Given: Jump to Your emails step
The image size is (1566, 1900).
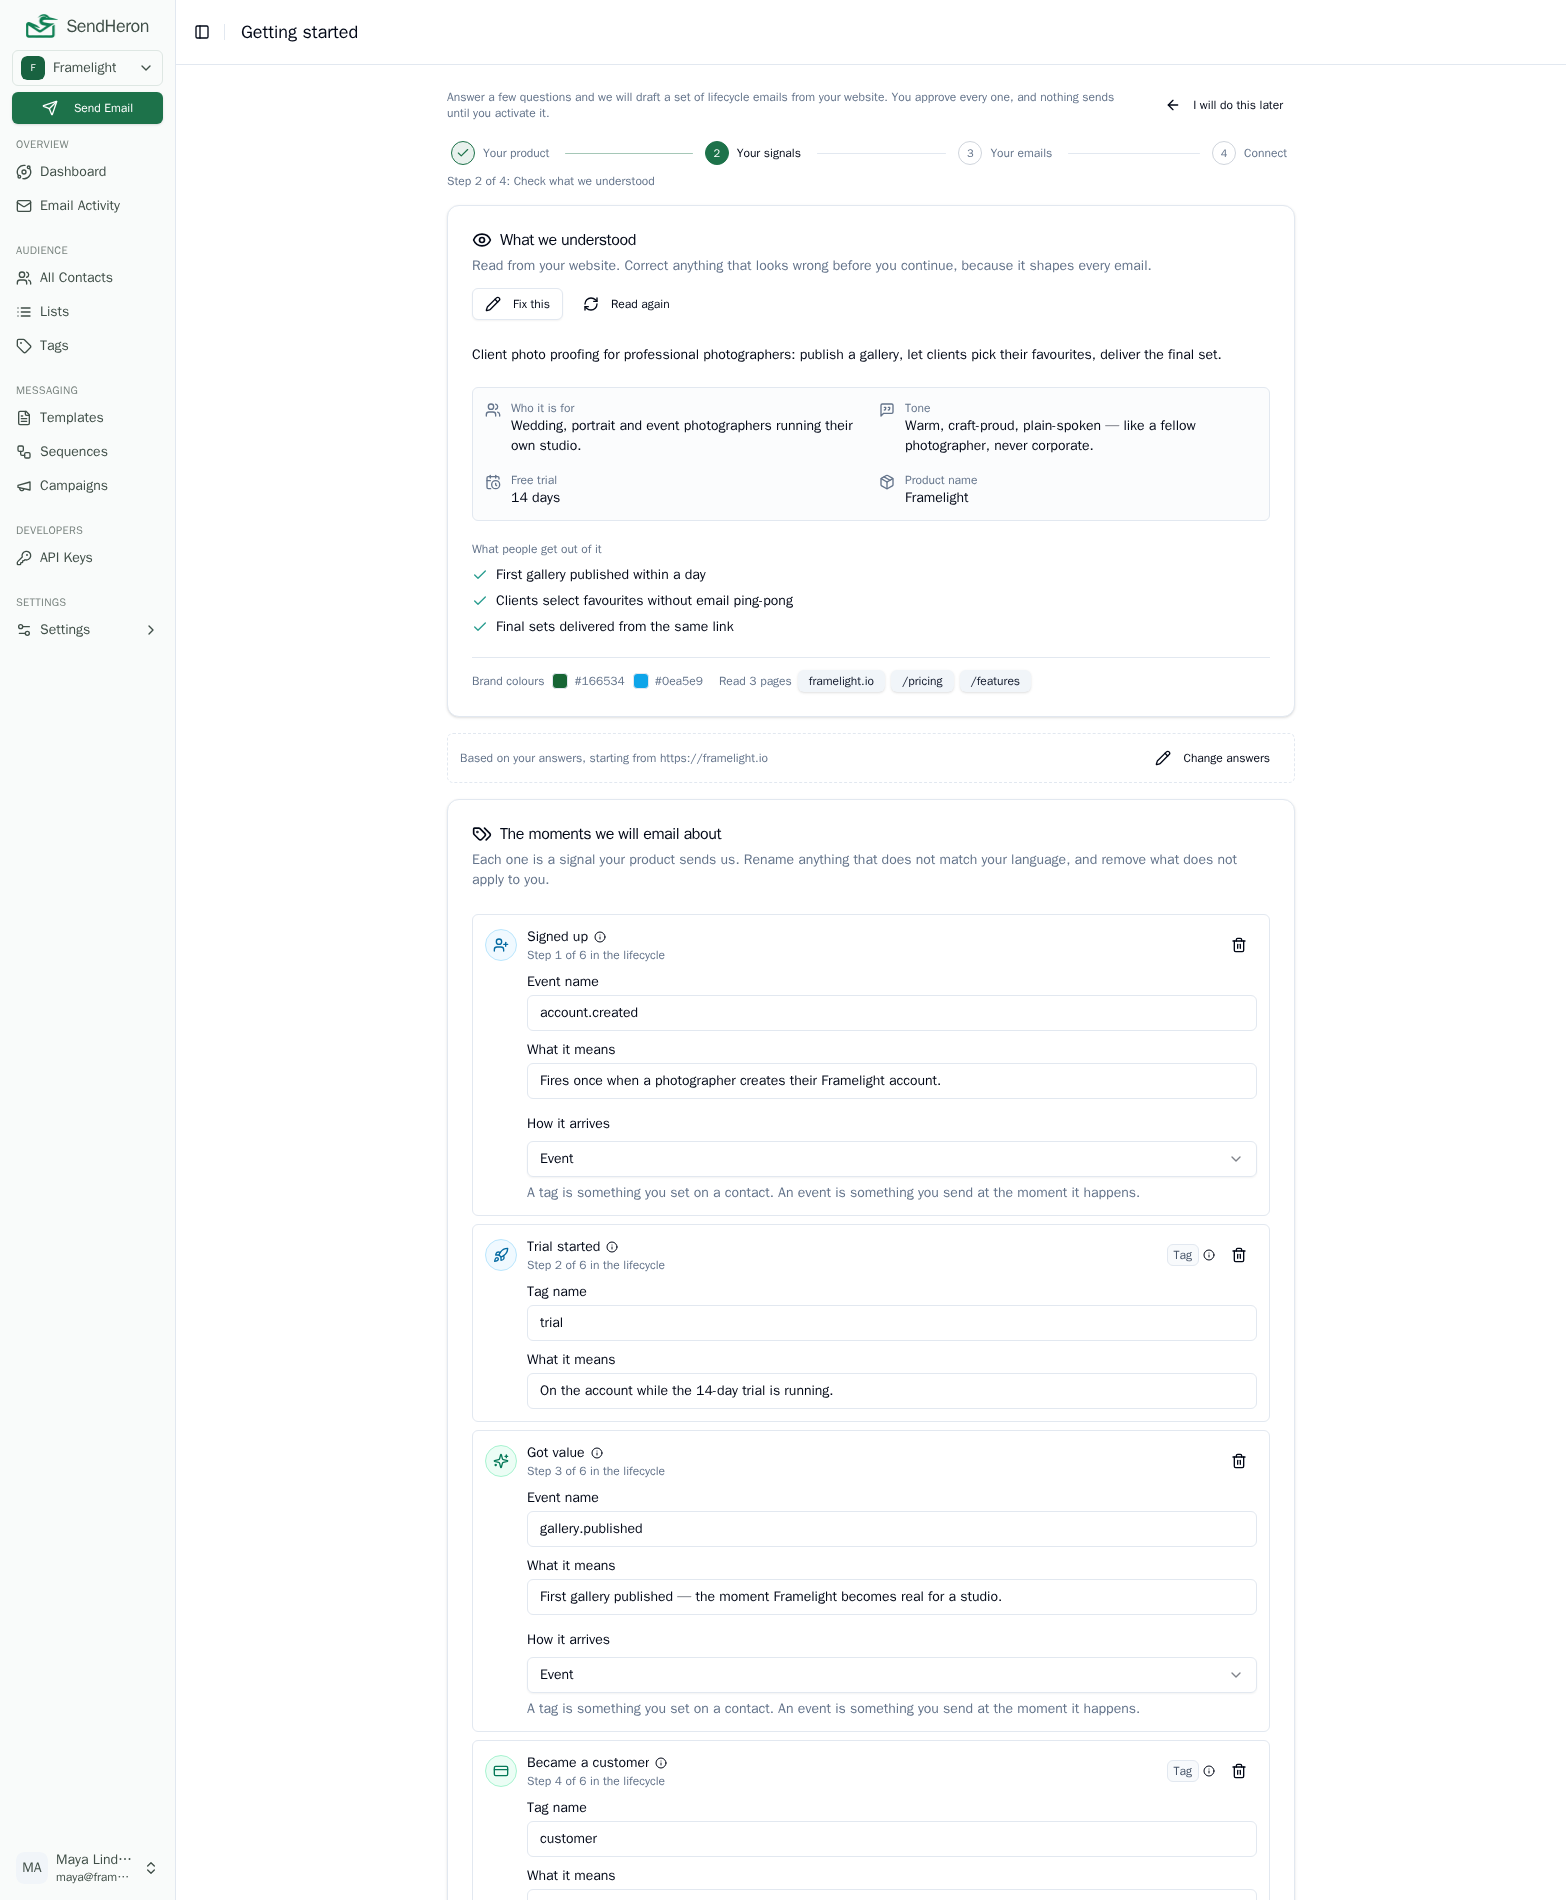Looking at the screenshot, I should pyautogui.click(x=1005, y=153).
